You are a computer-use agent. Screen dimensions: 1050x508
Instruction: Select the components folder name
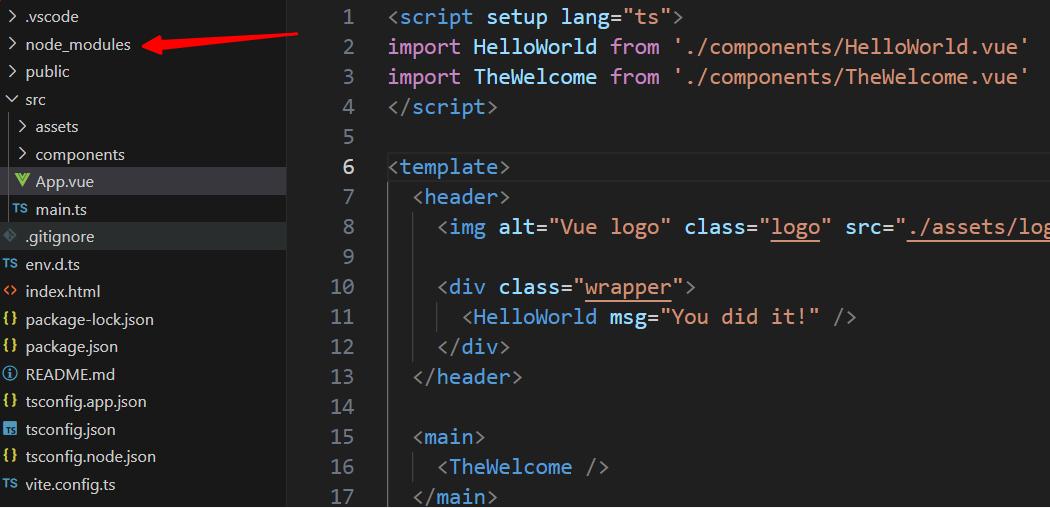pyautogui.click(x=80, y=155)
